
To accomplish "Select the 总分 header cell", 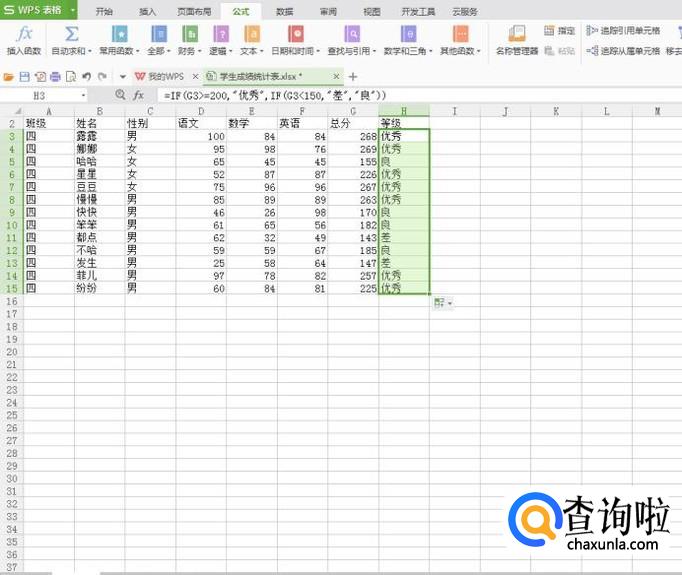I will 353,123.
